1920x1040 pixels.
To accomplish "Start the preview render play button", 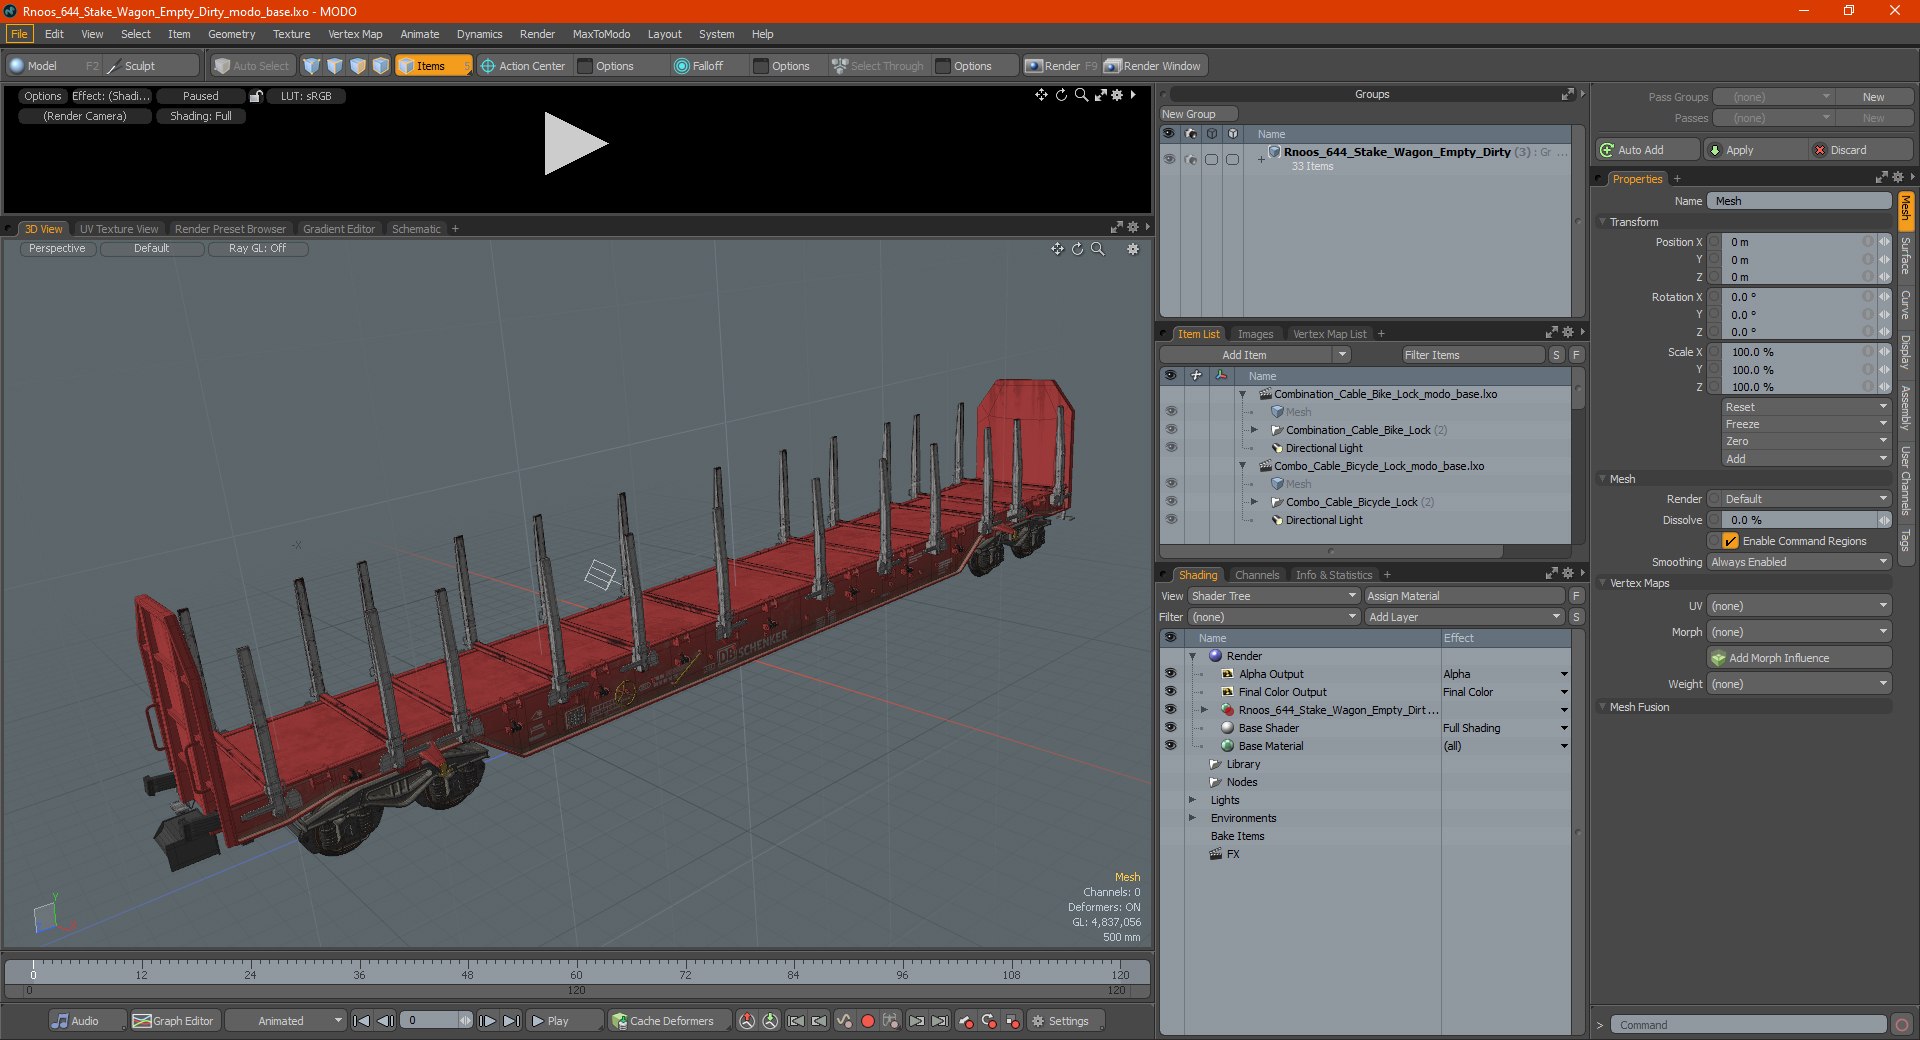I will pos(575,144).
